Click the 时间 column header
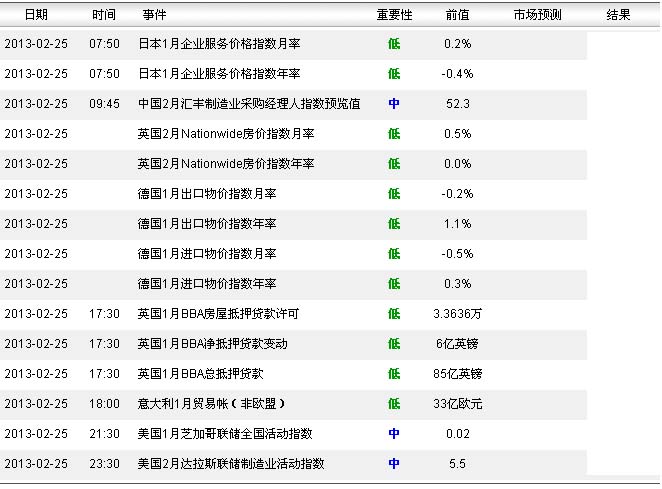The height and width of the screenshot is (489, 662). [x=104, y=15]
